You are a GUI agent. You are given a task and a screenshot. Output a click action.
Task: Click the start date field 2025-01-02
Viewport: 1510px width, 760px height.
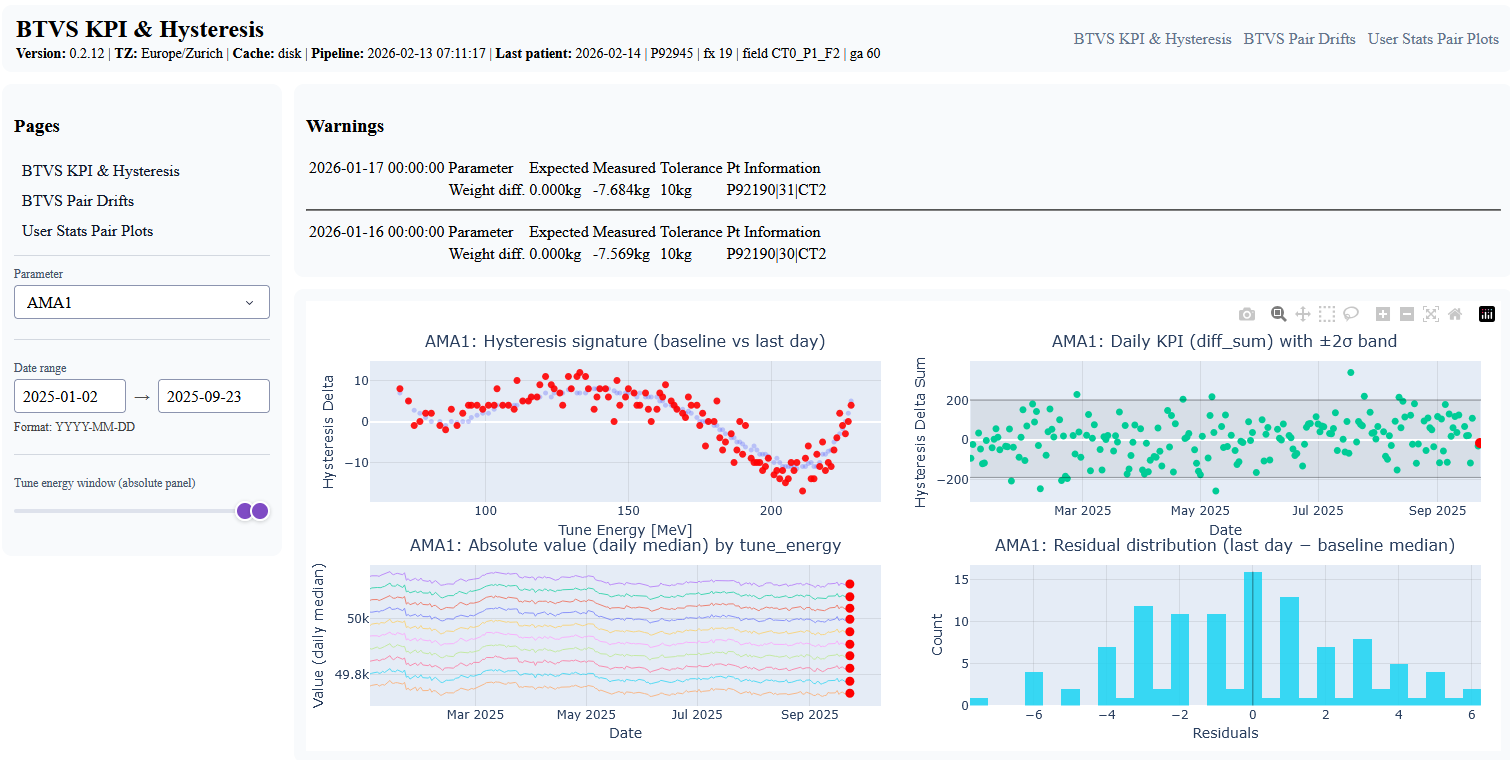point(70,396)
